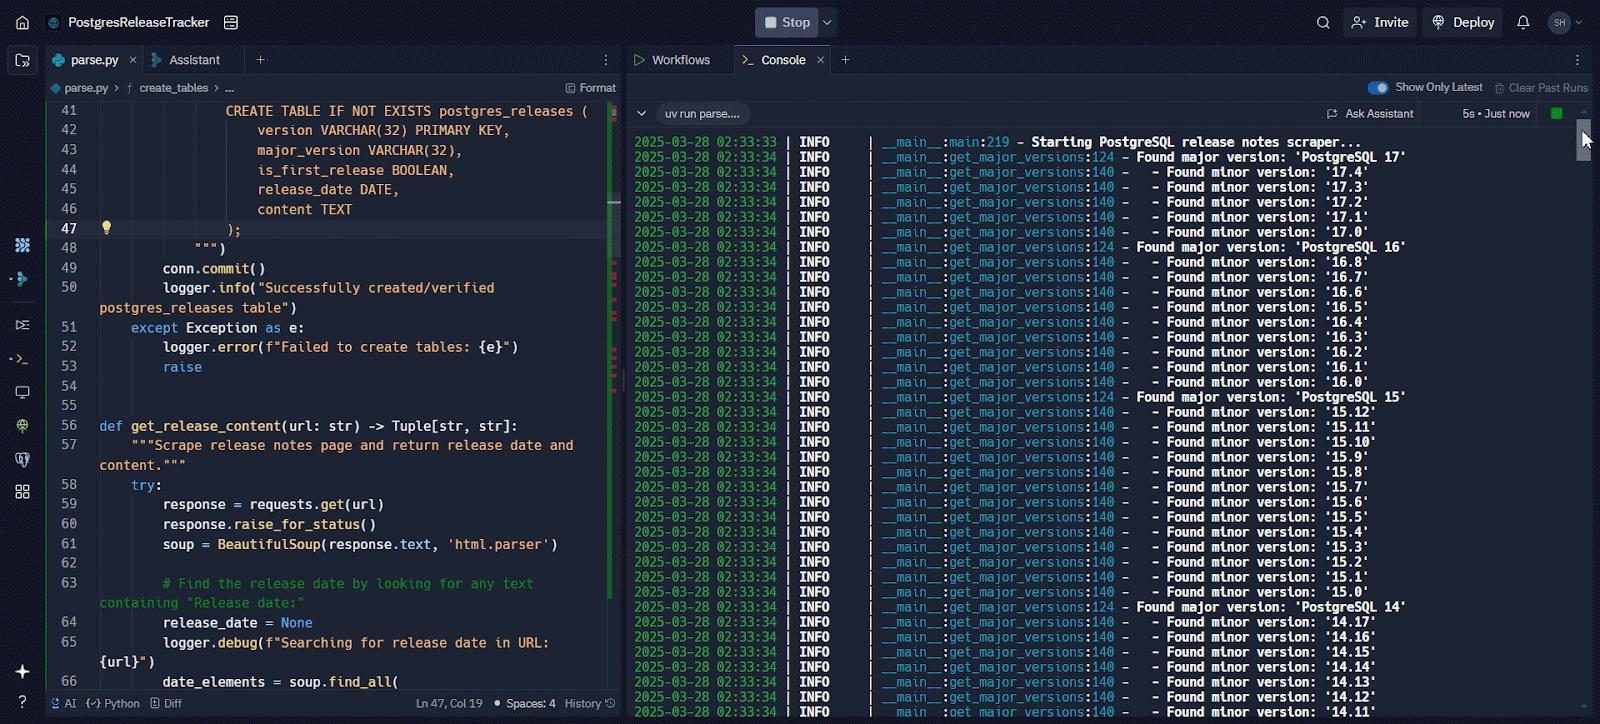
Task: Click the help question mark icon
Action: 22,702
